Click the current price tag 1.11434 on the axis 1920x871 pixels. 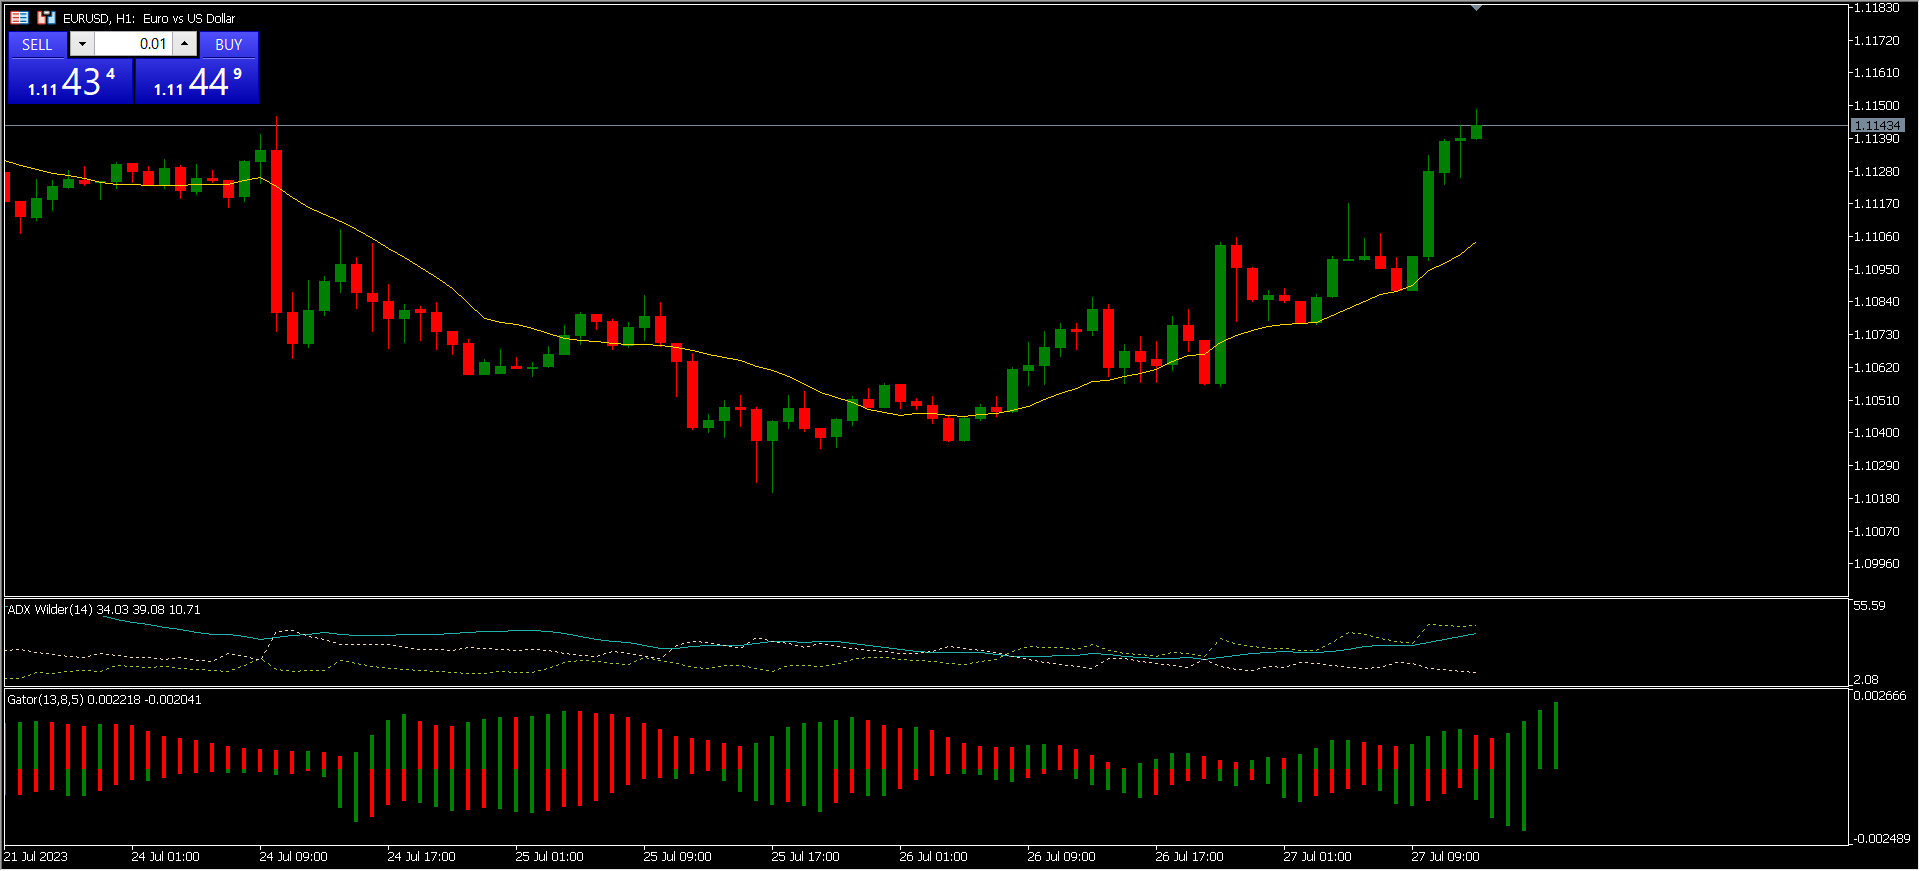[x=1877, y=126]
